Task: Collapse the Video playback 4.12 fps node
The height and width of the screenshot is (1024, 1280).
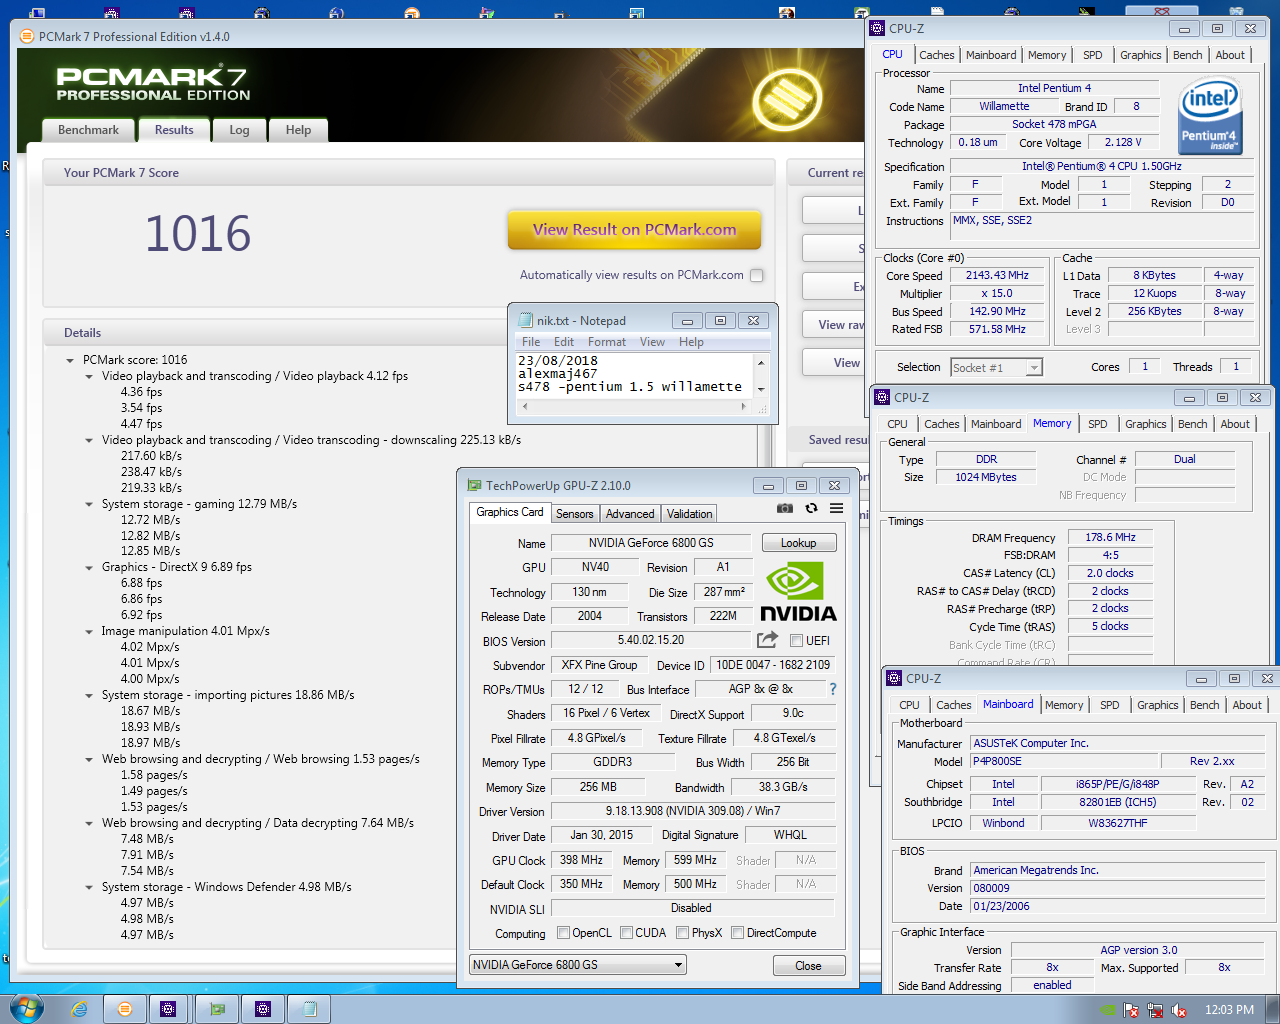Action: click(x=89, y=376)
